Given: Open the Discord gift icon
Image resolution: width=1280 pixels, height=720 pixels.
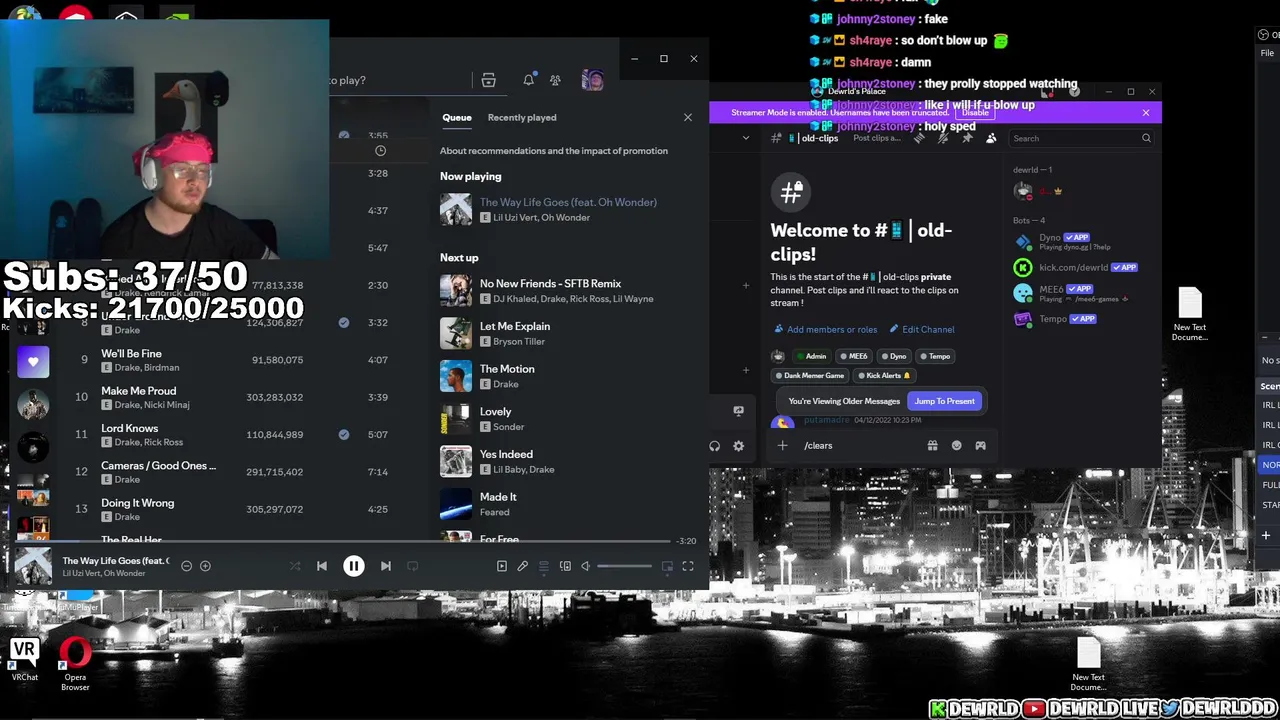Looking at the screenshot, I should [932, 446].
